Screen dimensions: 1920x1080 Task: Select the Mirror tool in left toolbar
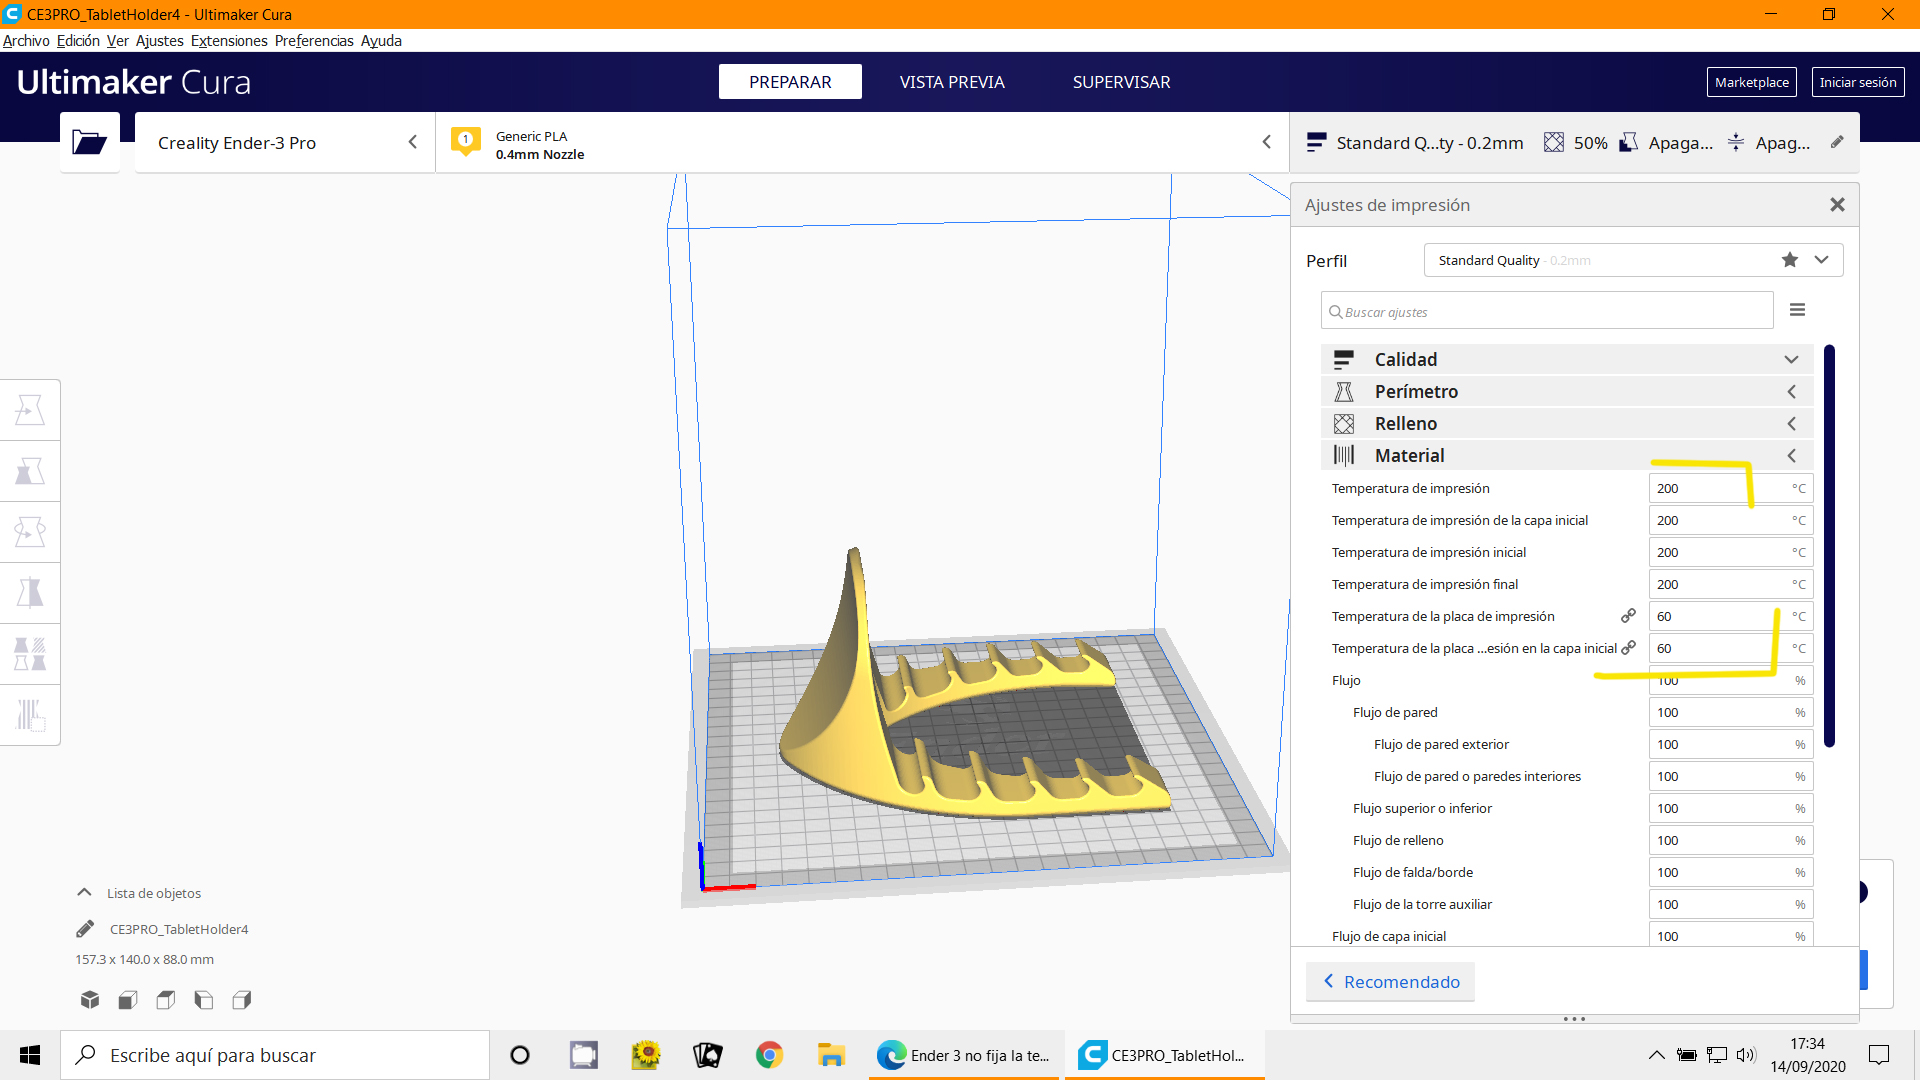pyautogui.click(x=30, y=593)
